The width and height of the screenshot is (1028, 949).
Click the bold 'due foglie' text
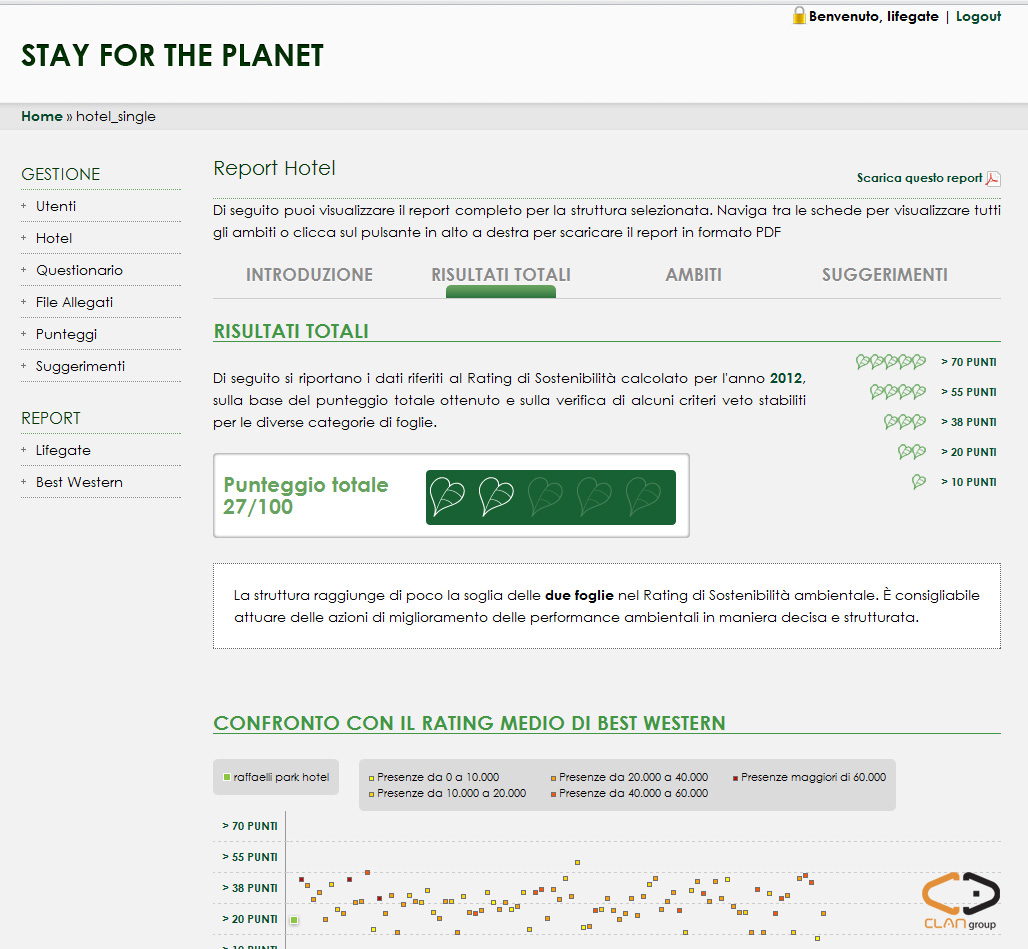579,595
